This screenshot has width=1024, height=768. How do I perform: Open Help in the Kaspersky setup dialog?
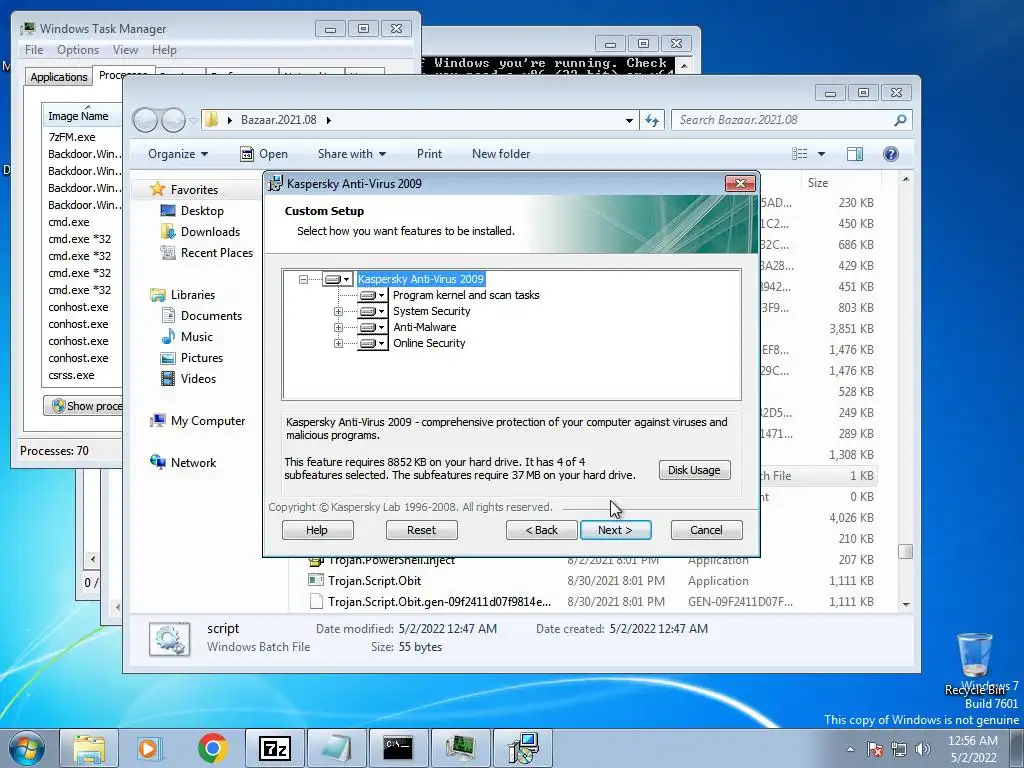[317, 530]
